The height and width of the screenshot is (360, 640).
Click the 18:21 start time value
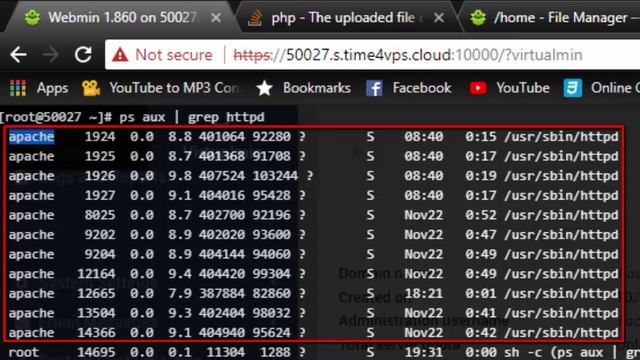424,293
